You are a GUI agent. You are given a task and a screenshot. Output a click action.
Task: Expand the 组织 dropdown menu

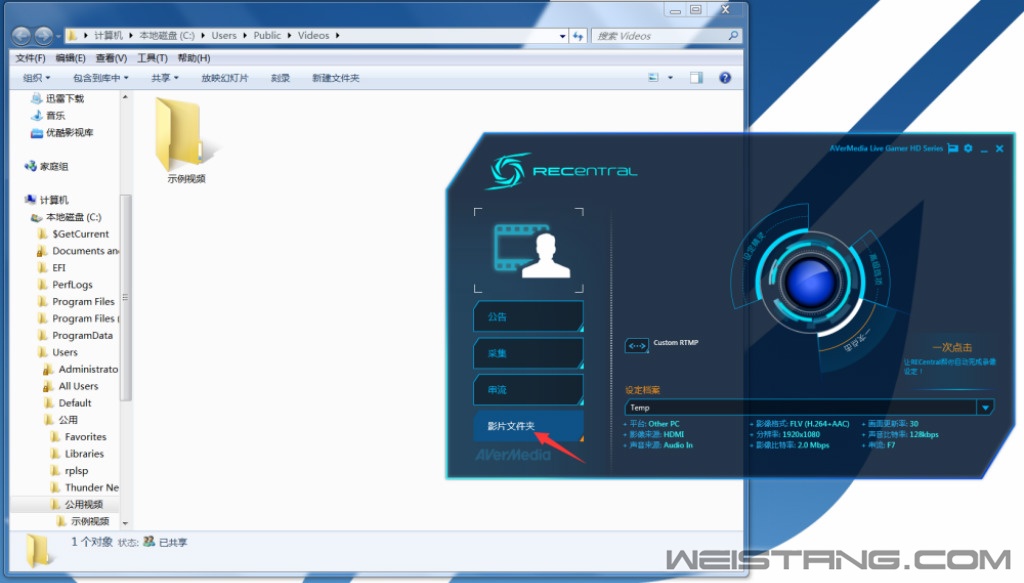click(x=37, y=78)
